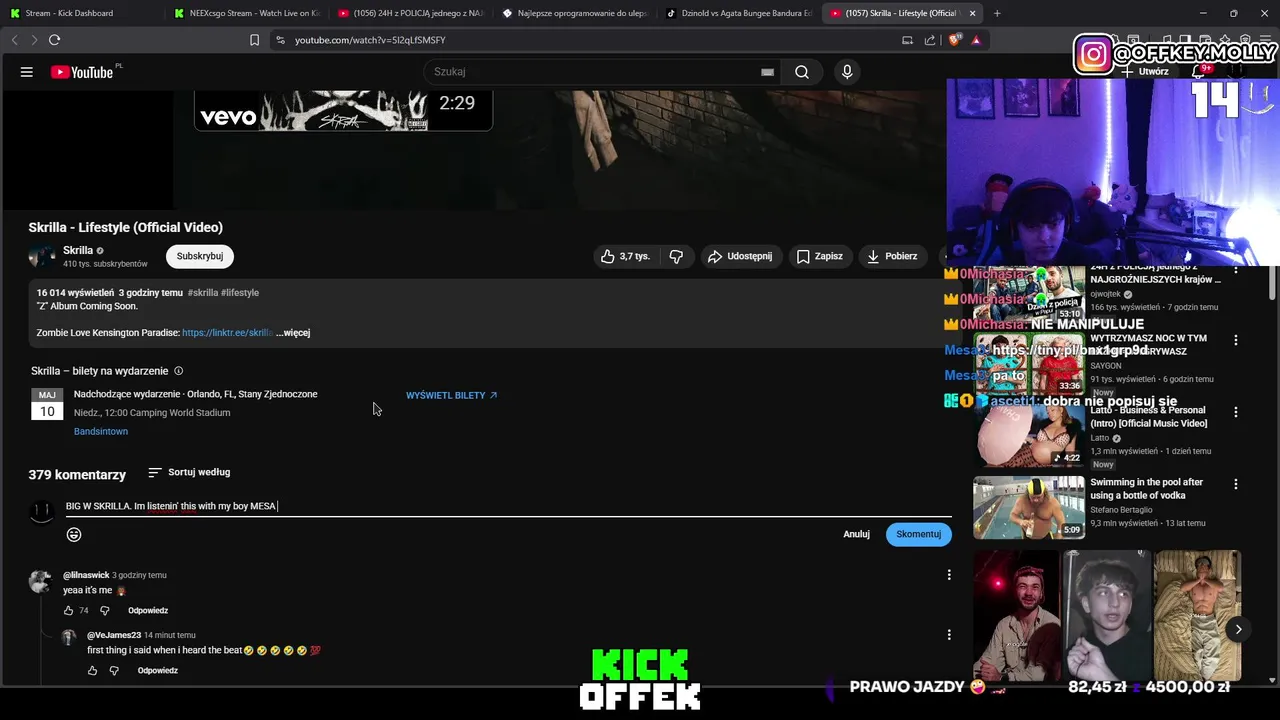Open Sortuj według sort dropdown
Screen dimensions: 1280x720
pos(189,472)
